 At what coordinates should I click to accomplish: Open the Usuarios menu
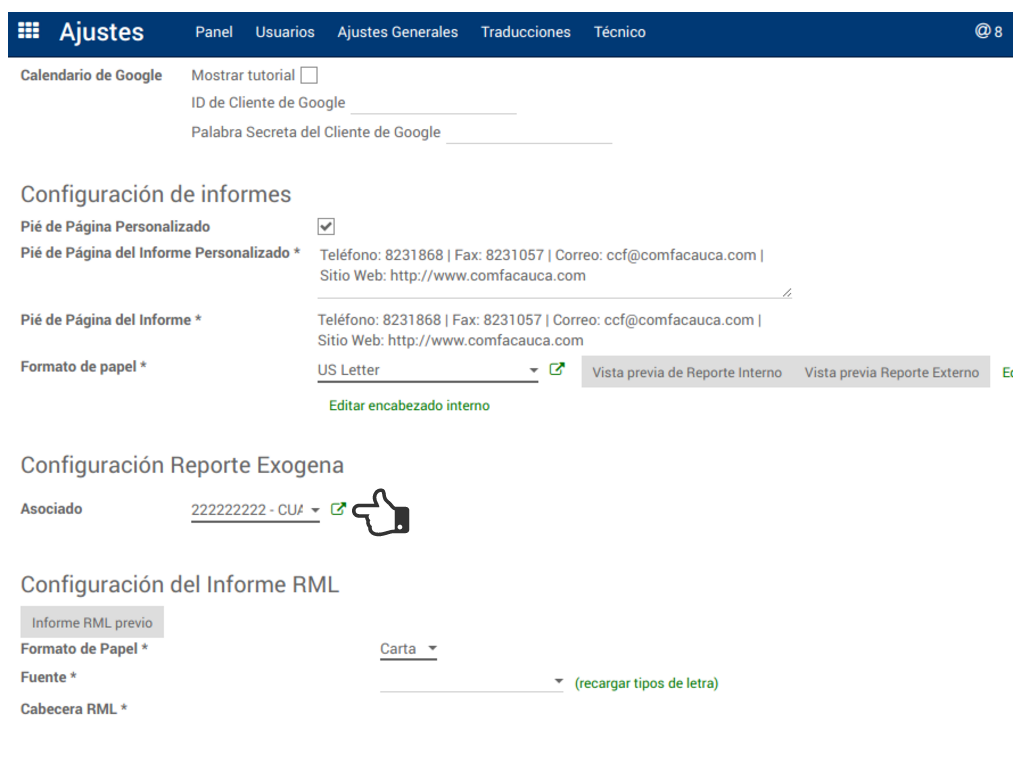click(x=285, y=32)
